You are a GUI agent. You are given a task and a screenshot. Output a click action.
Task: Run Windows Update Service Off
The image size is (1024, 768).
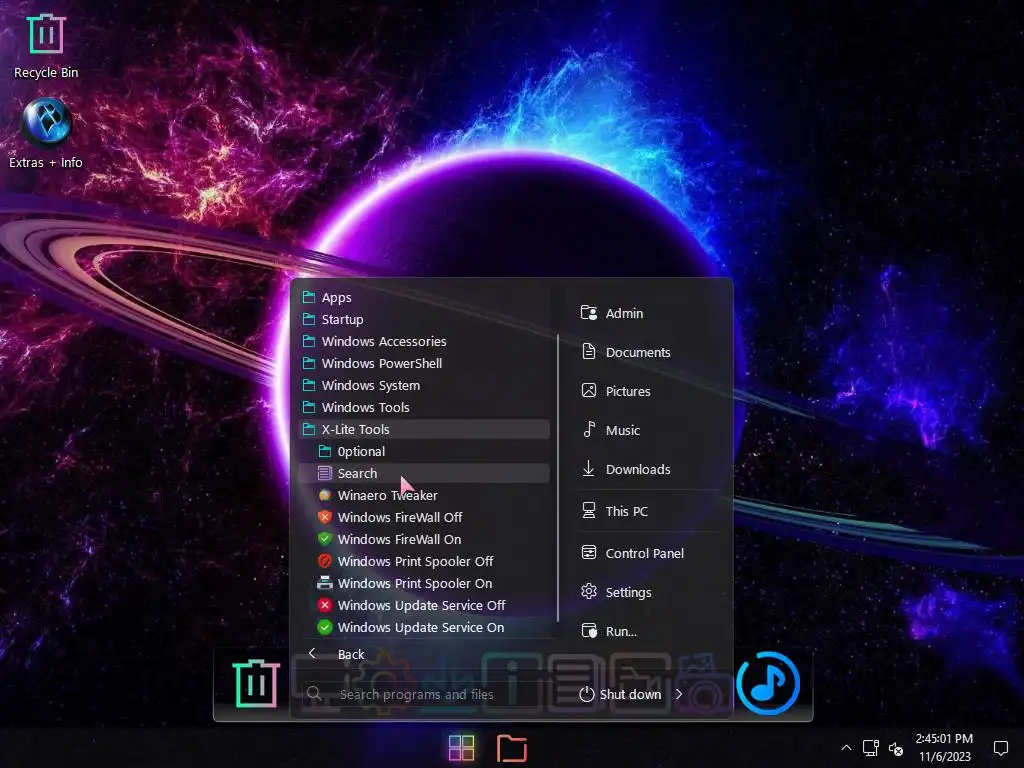pos(423,605)
